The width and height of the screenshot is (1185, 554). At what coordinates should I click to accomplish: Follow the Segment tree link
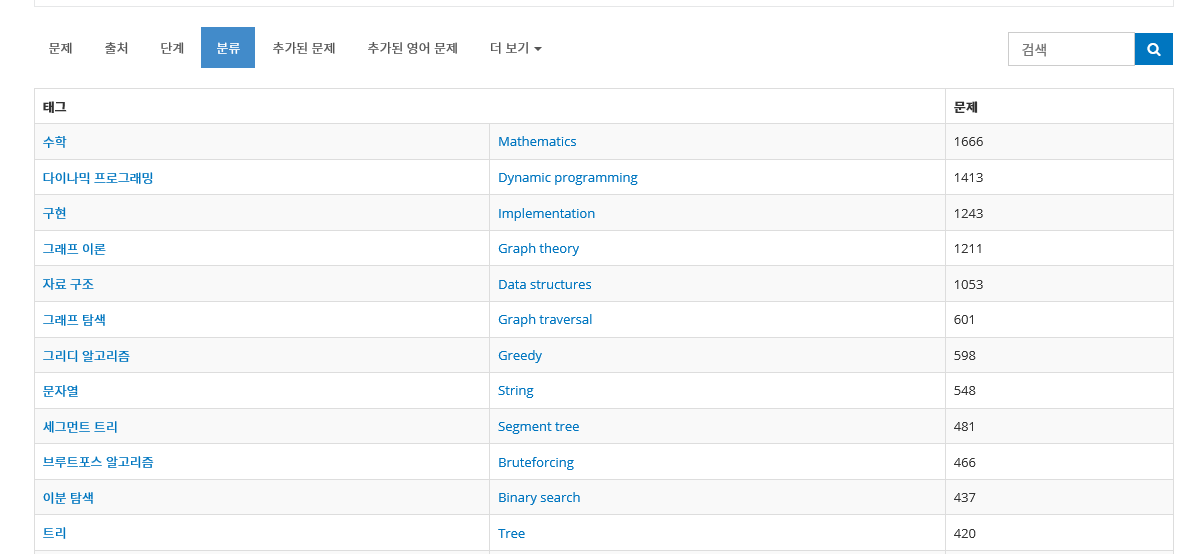pos(538,426)
